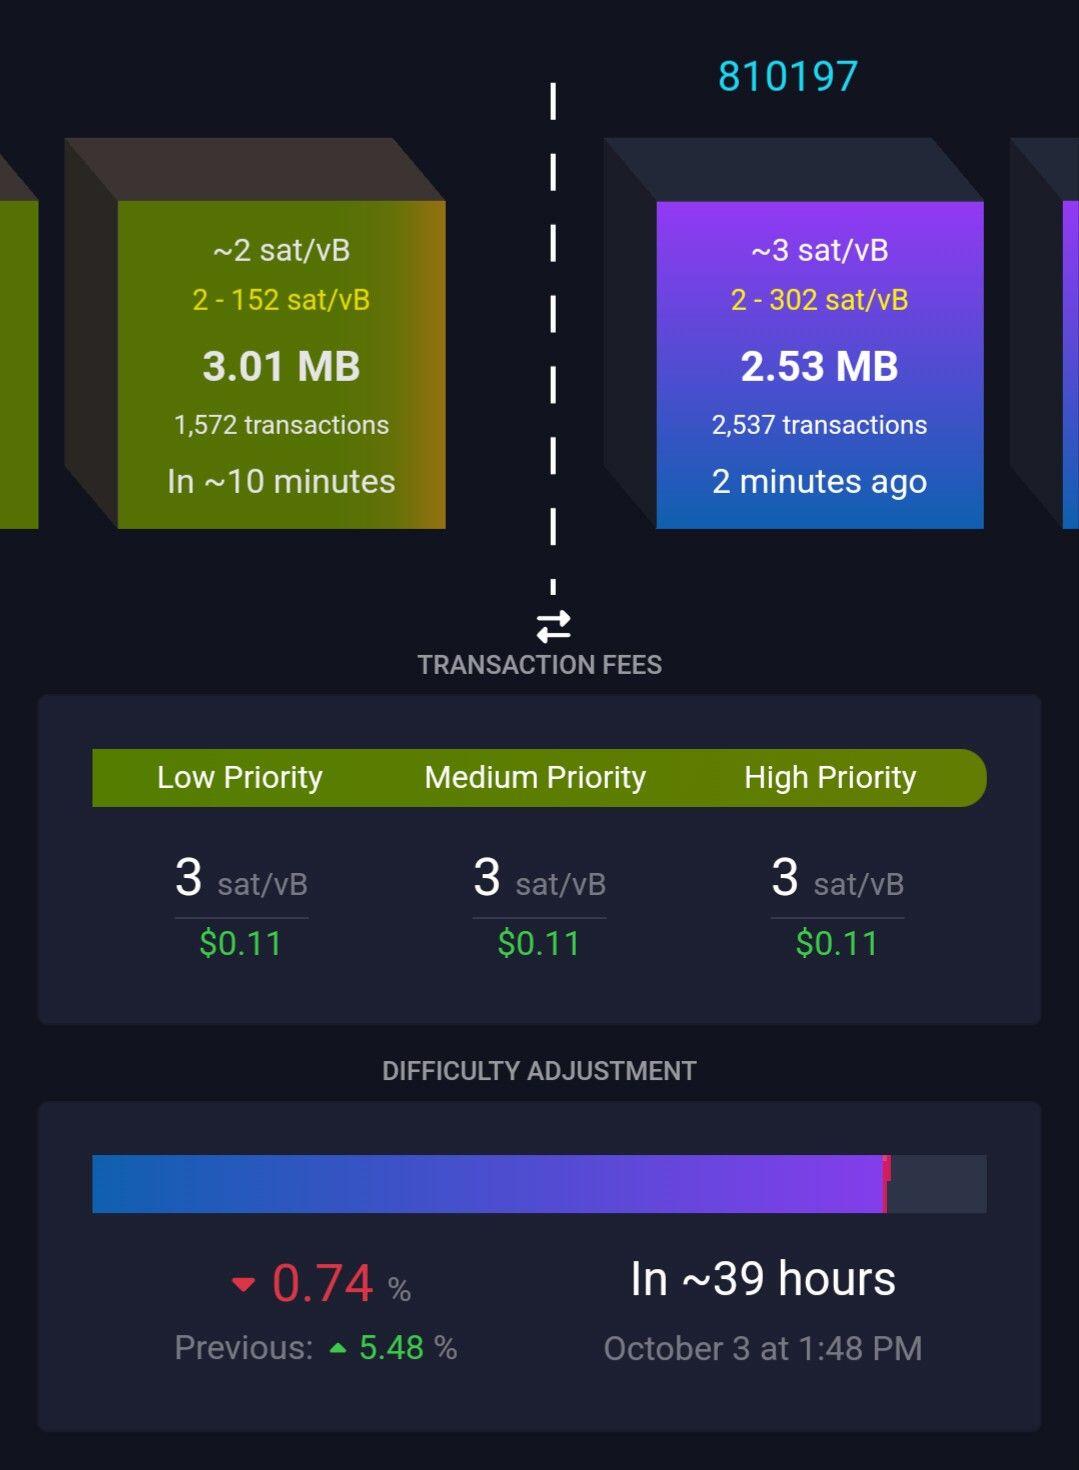Image resolution: width=1079 pixels, height=1470 pixels.
Task: Click the DIFFICULTY ADJUSTMENT heading
Action: click(539, 1071)
